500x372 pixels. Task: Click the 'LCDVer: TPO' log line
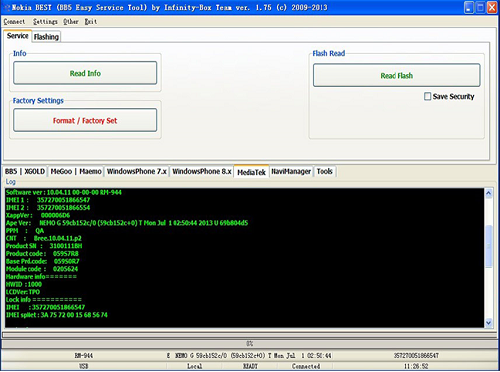[23, 292]
